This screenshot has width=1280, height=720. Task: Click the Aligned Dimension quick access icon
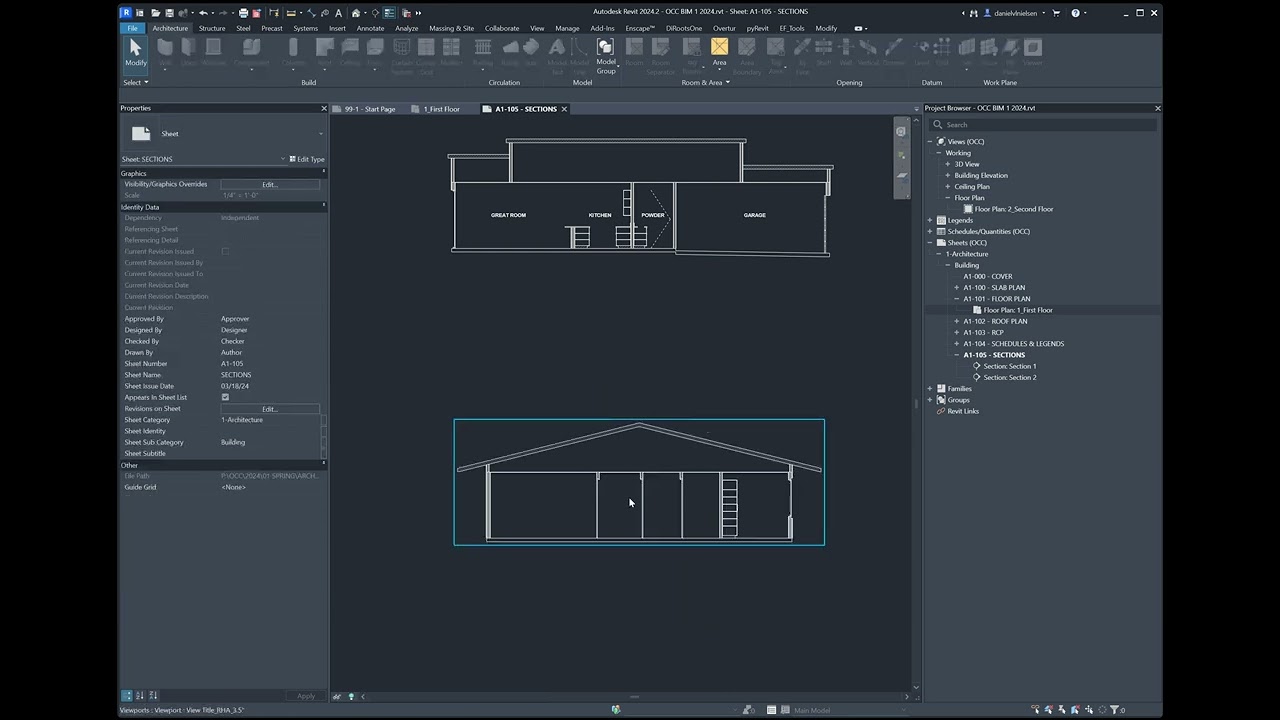[x=311, y=13]
